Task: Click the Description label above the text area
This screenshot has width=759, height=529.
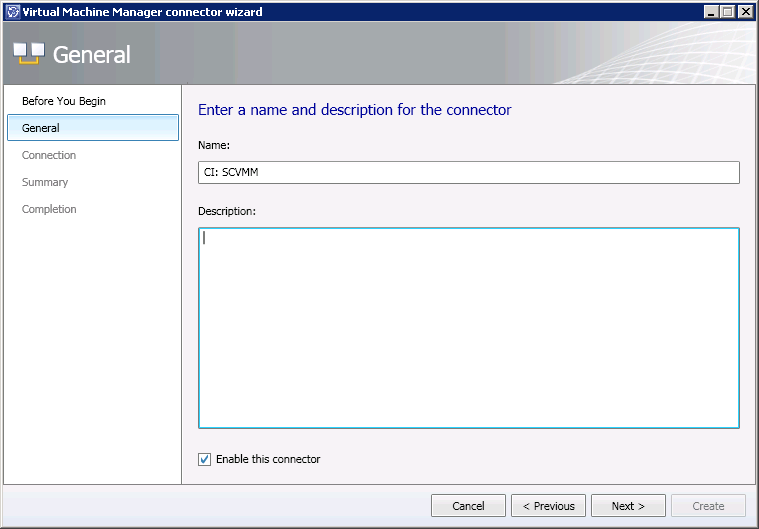Action: click(227, 211)
